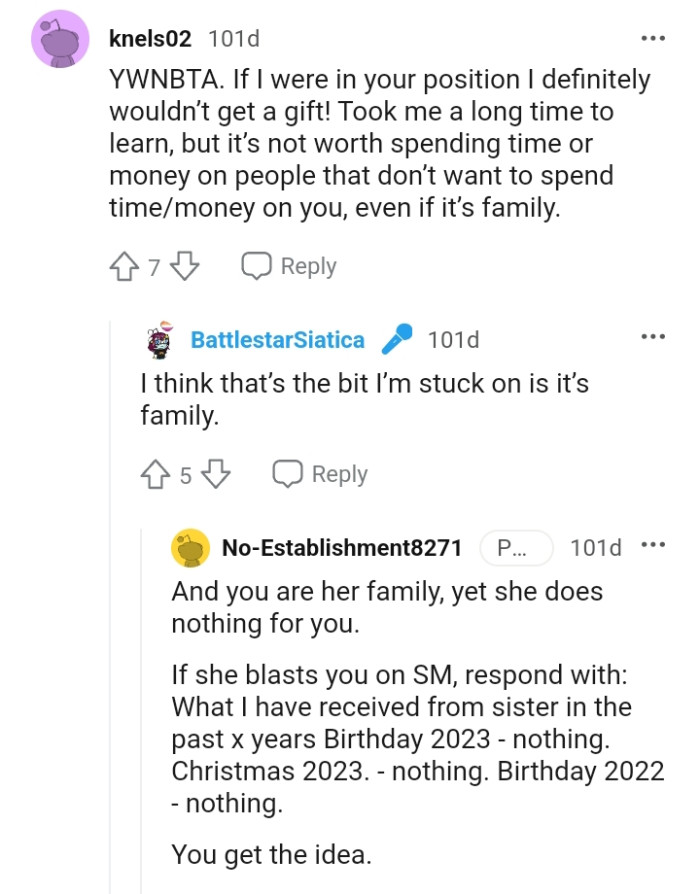Click the speech-bubble icon under BattlestarSiatica's comment
Viewport: 700px width, 894px height.
point(290,474)
